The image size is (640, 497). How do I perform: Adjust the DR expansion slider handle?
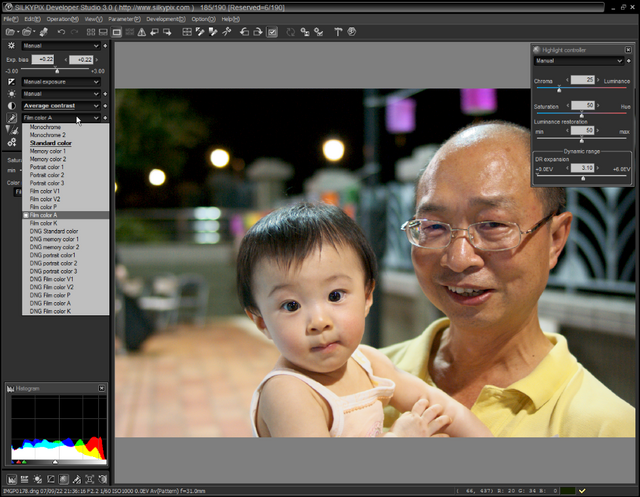click(x=583, y=178)
